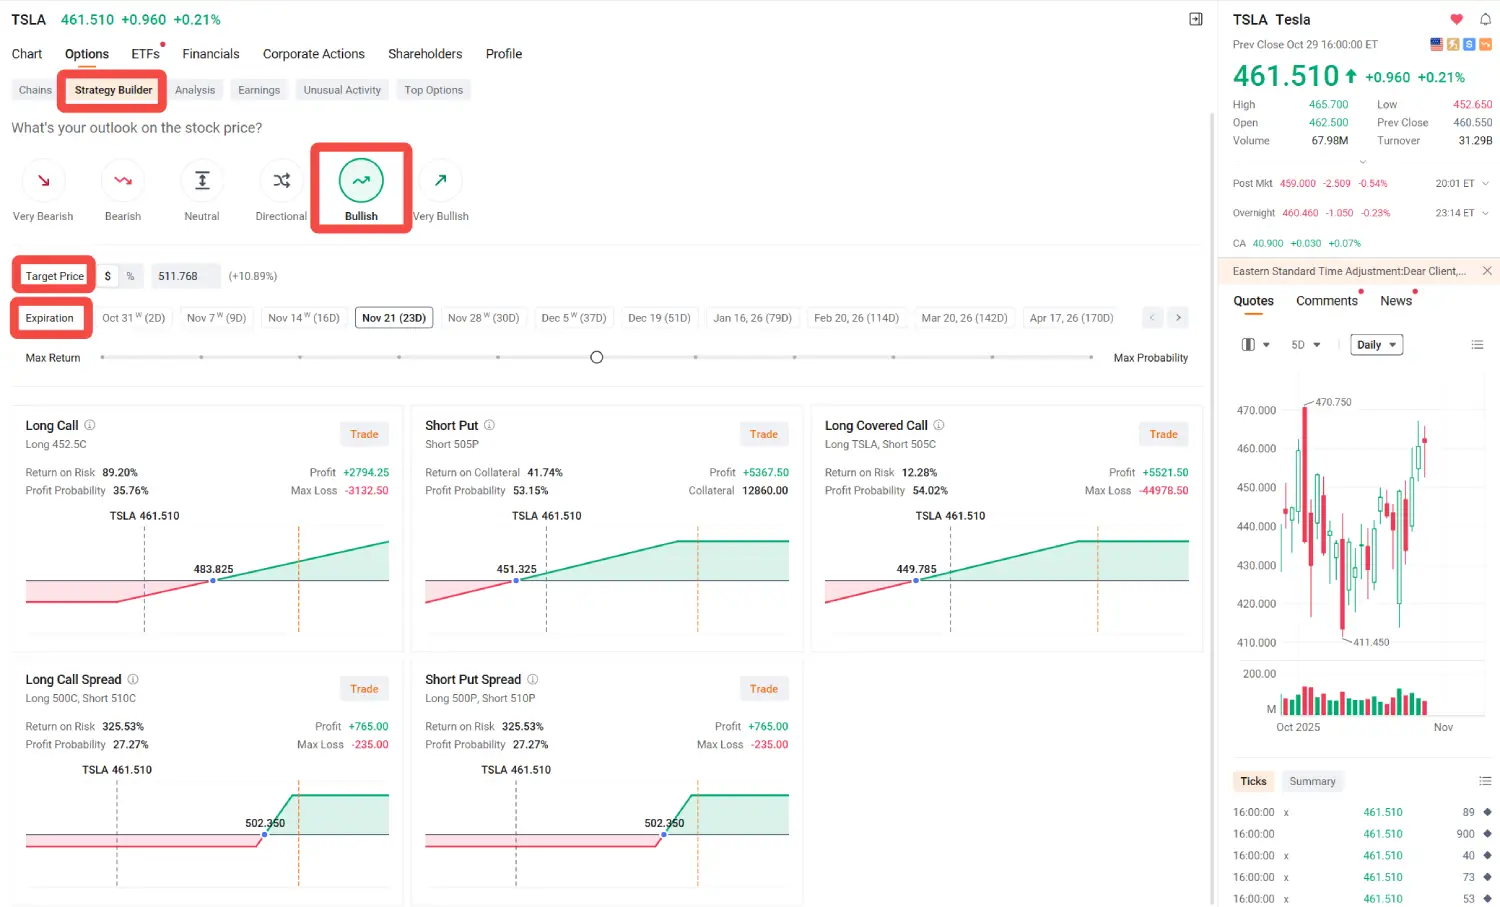Expand more quote details chevron
This screenshot has width=1500, height=907.
[1361, 162]
